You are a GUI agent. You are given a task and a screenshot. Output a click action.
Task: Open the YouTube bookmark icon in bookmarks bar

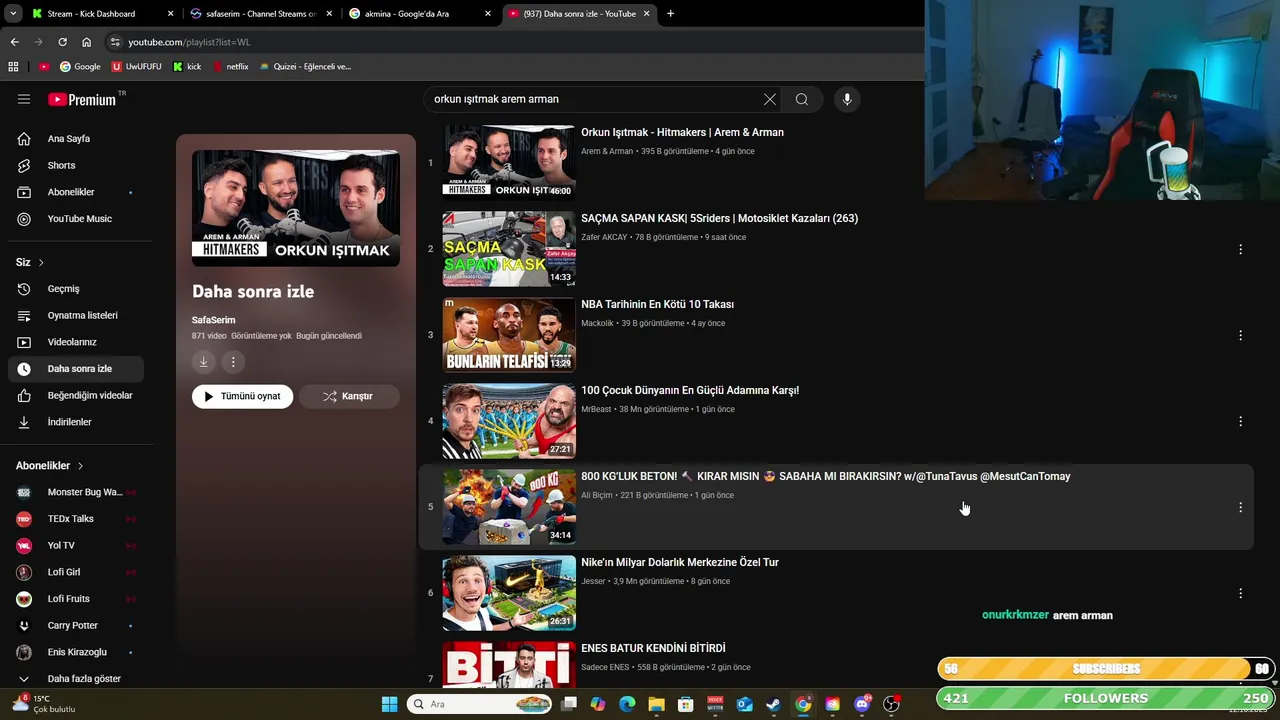44,67
